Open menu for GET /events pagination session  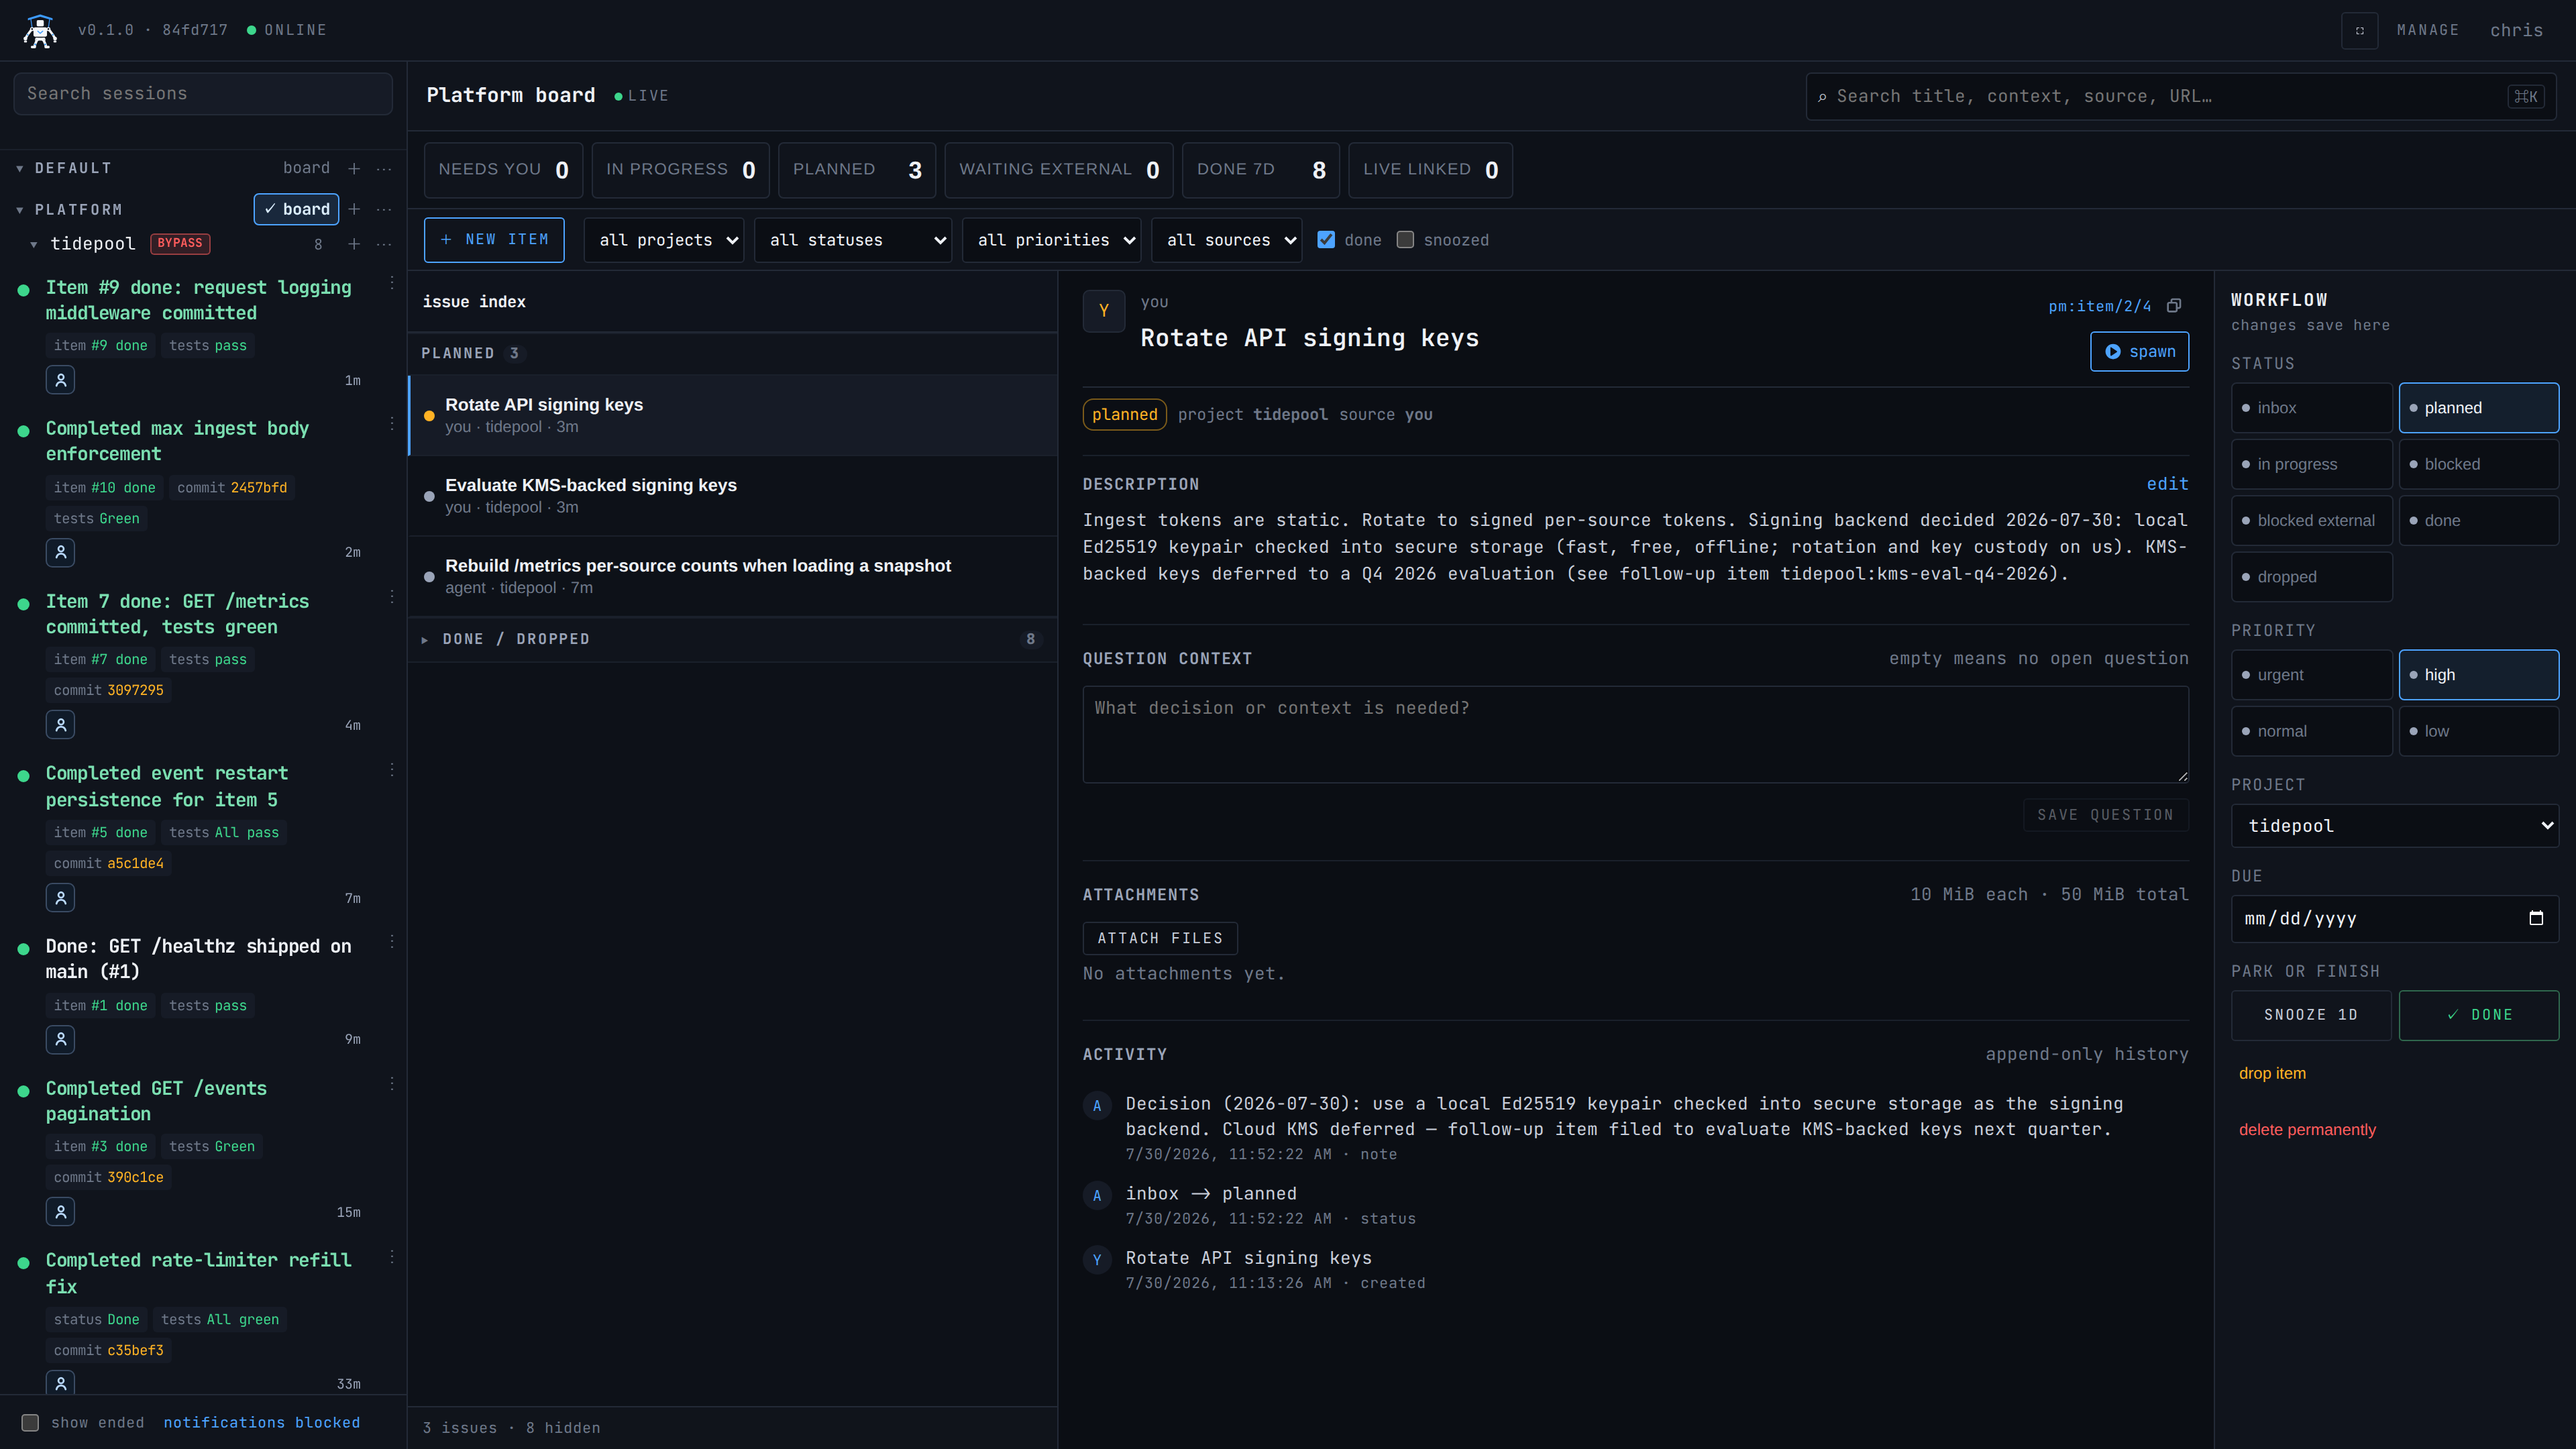point(392,1084)
